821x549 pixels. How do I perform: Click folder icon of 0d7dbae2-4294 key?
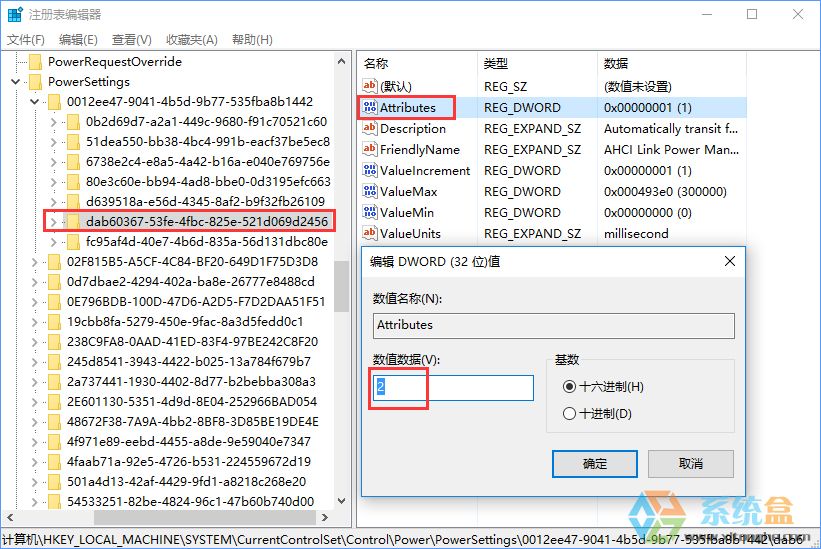[x=54, y=282]
